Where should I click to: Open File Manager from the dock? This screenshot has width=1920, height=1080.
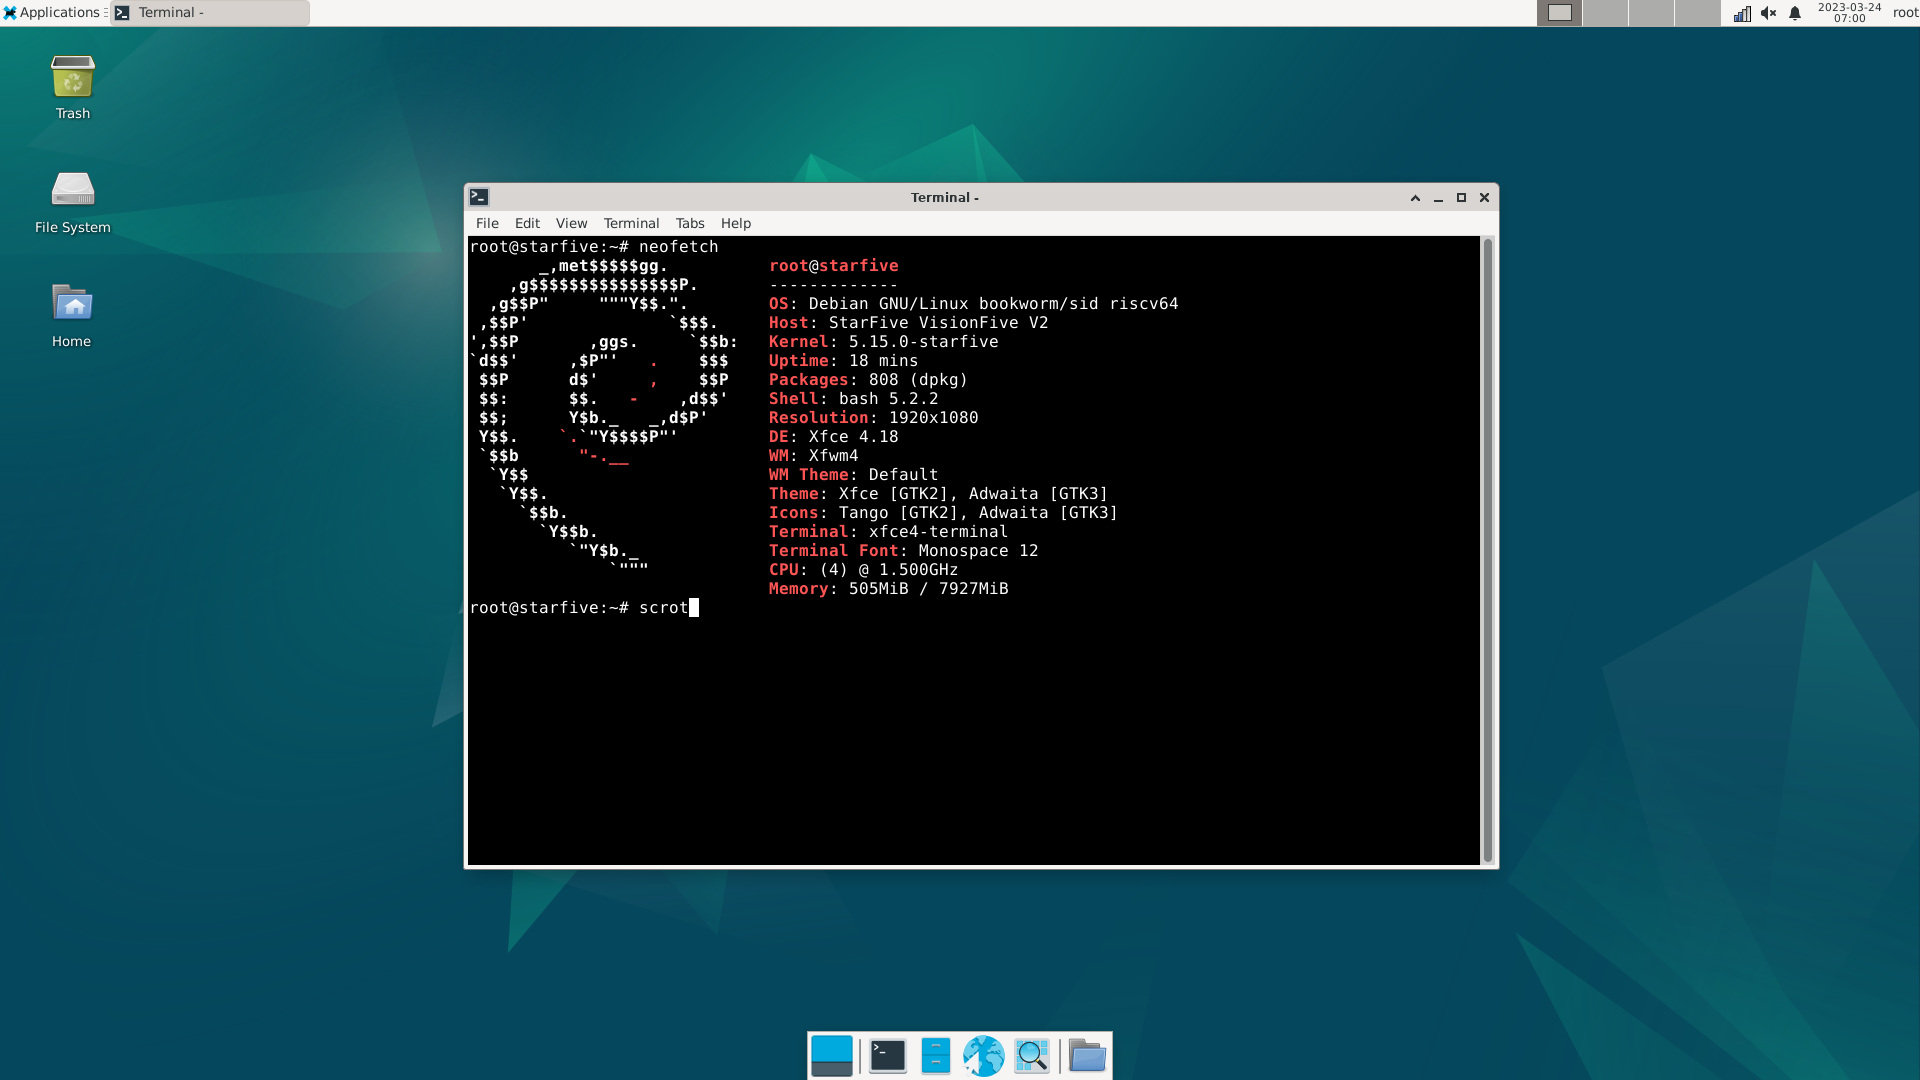click(935, 1056)
